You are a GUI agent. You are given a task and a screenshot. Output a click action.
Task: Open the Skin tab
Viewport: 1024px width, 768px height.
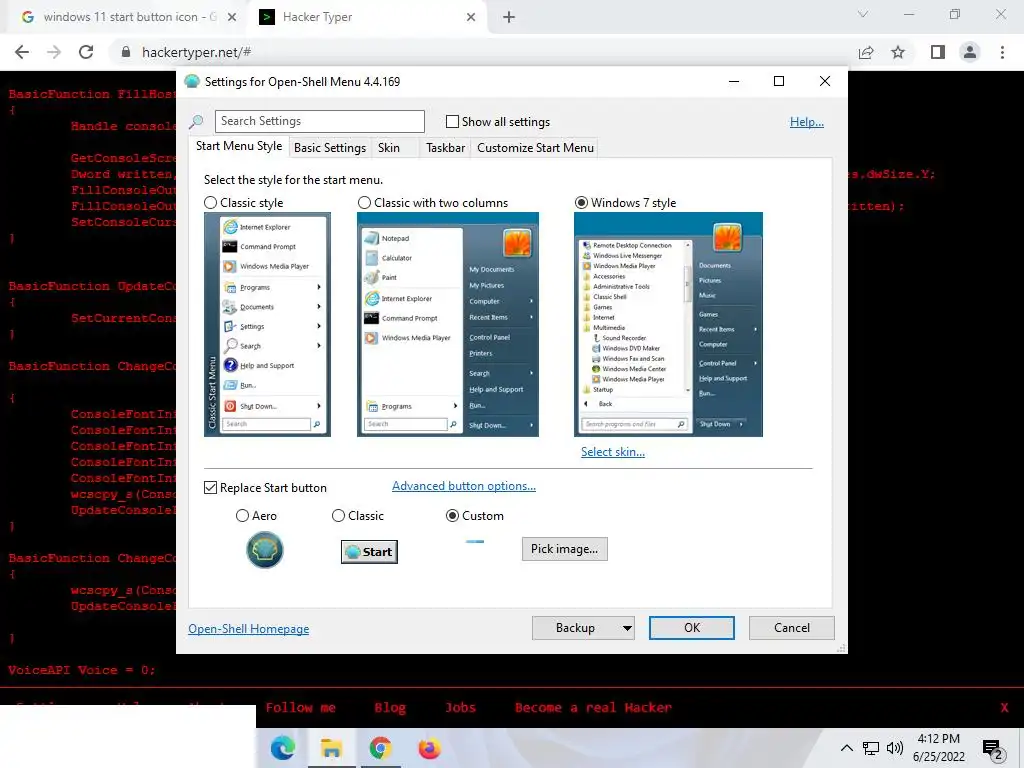point(389,148)
